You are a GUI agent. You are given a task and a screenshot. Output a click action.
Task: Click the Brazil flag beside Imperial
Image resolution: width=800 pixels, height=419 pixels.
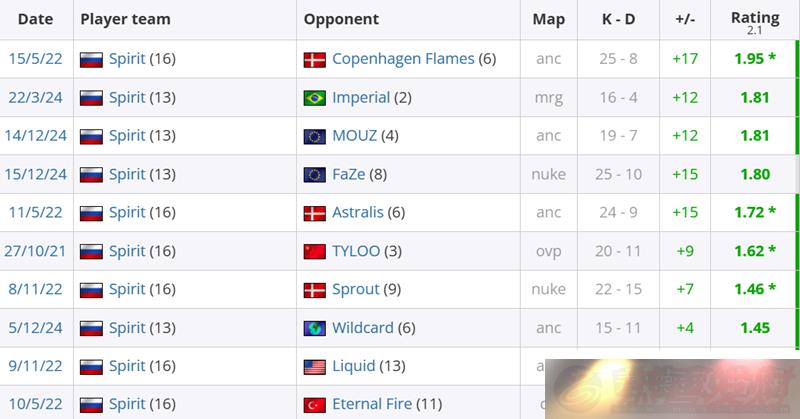coord(314,98)
